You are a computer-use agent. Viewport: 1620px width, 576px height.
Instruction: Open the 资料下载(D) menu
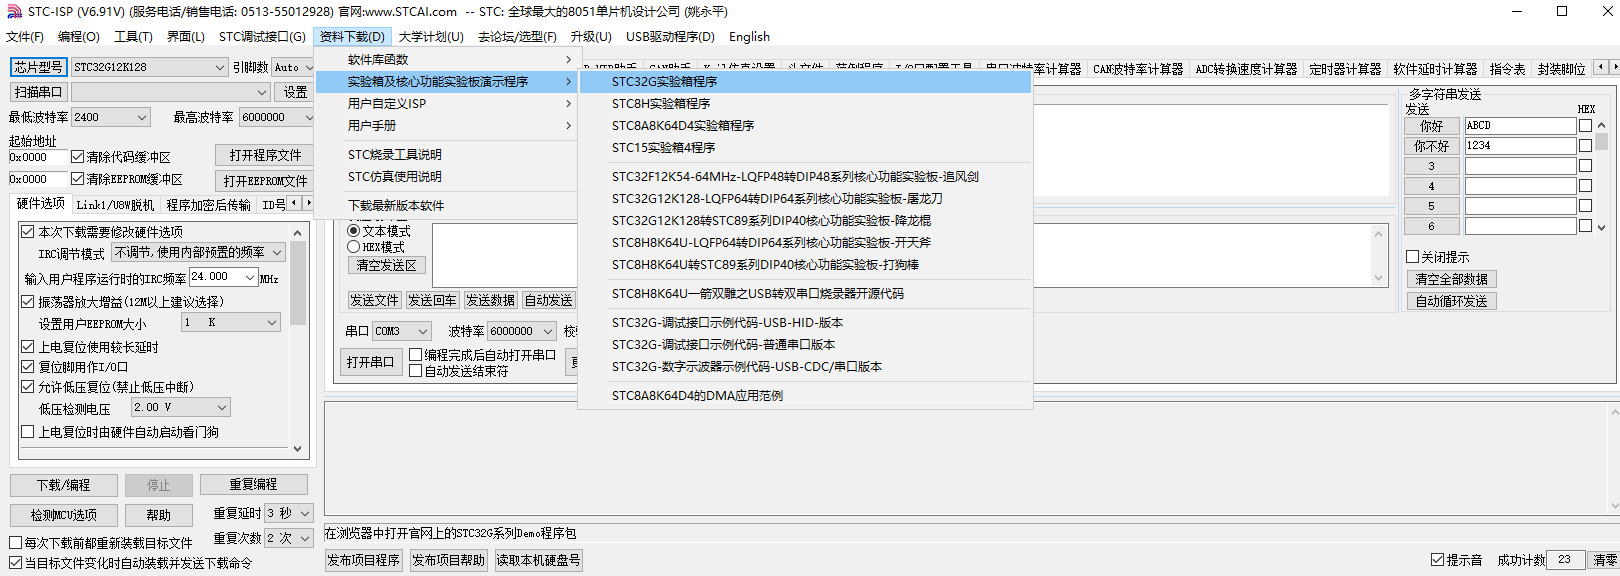352,37
